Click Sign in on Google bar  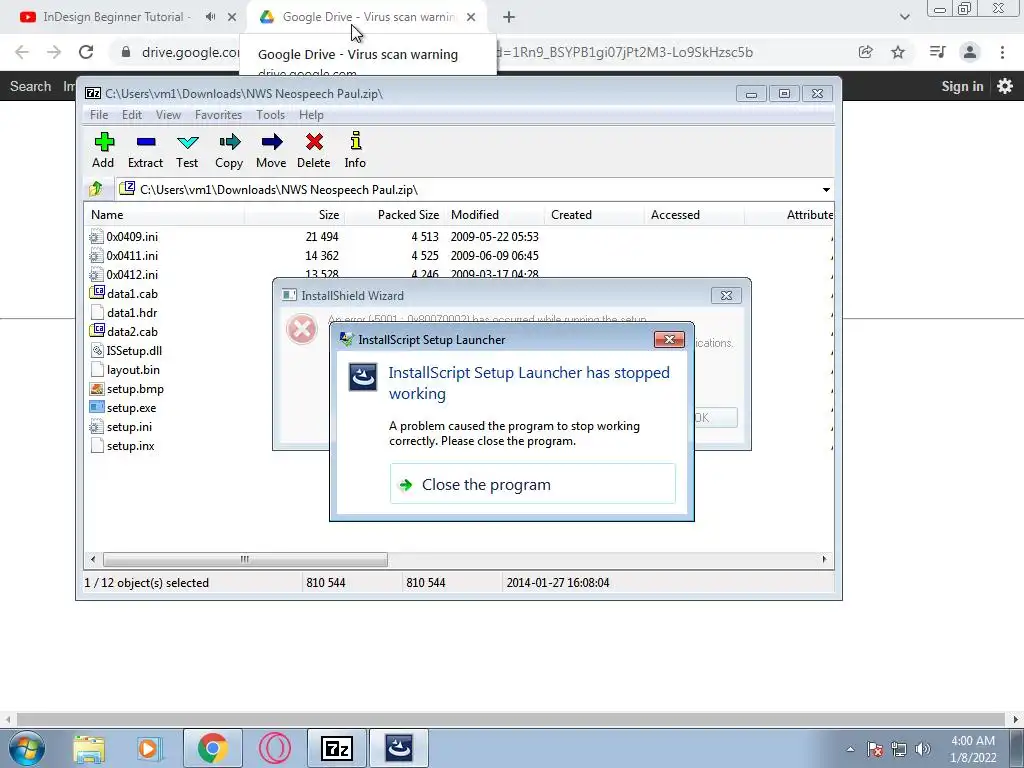[x=962, y=86]
